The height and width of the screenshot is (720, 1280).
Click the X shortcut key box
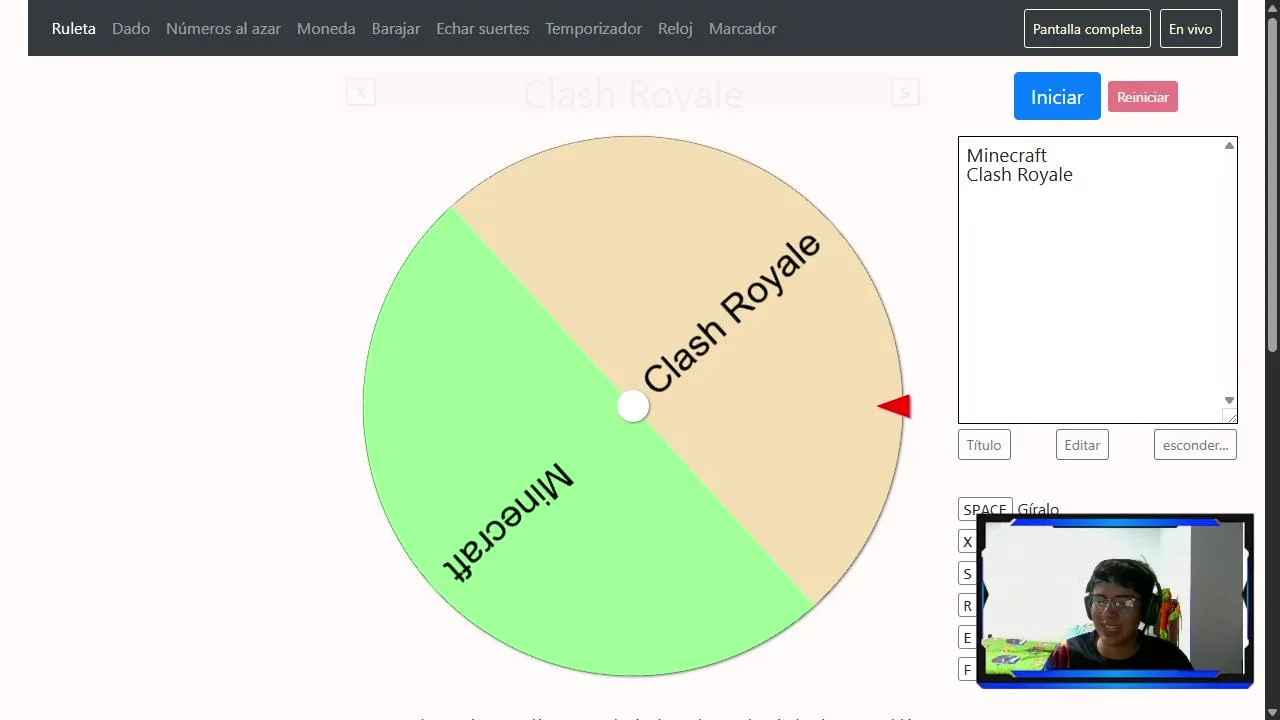[967, 542]
